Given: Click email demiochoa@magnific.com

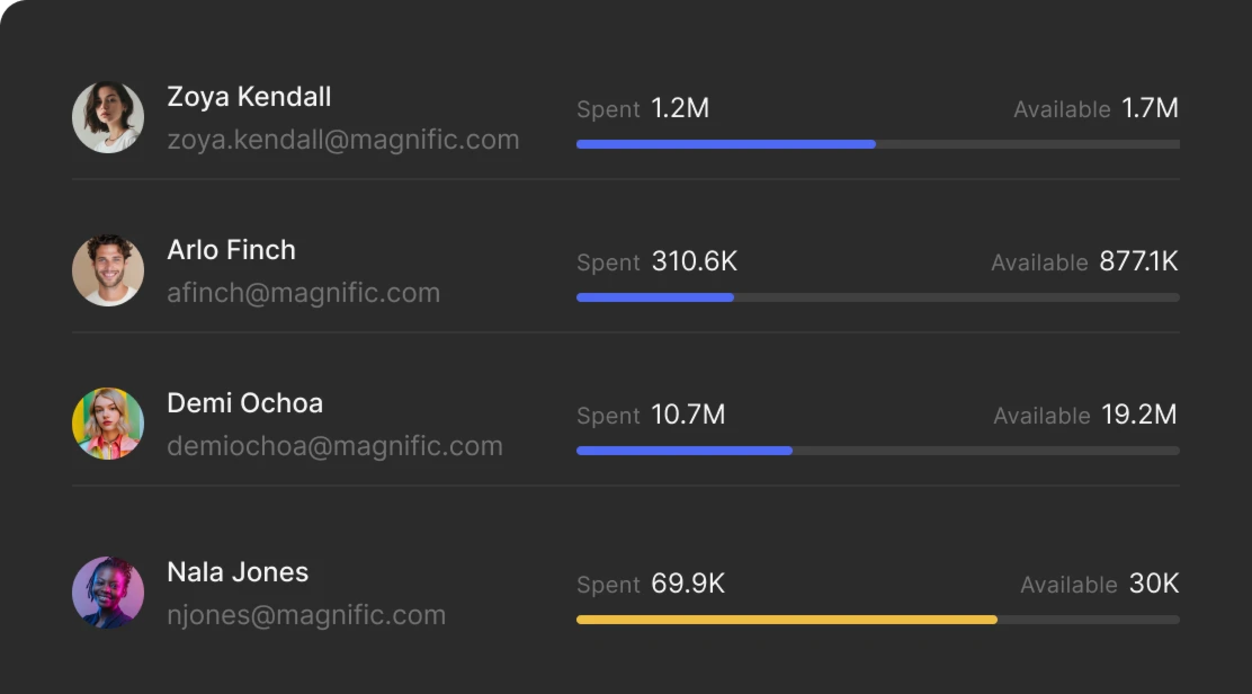Looking at the screenshot, I should pos(335,446).
